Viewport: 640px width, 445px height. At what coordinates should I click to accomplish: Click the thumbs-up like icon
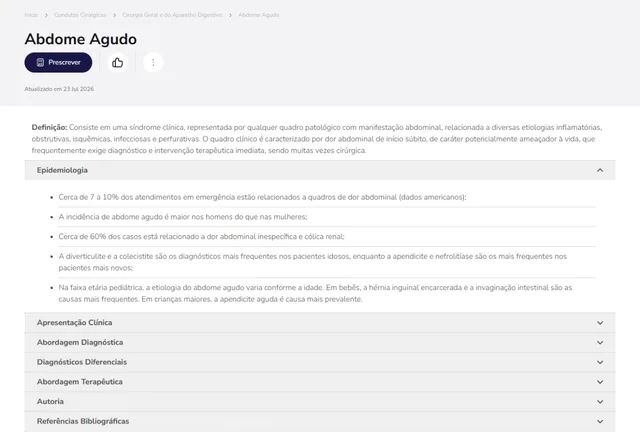tap(118, 62)
